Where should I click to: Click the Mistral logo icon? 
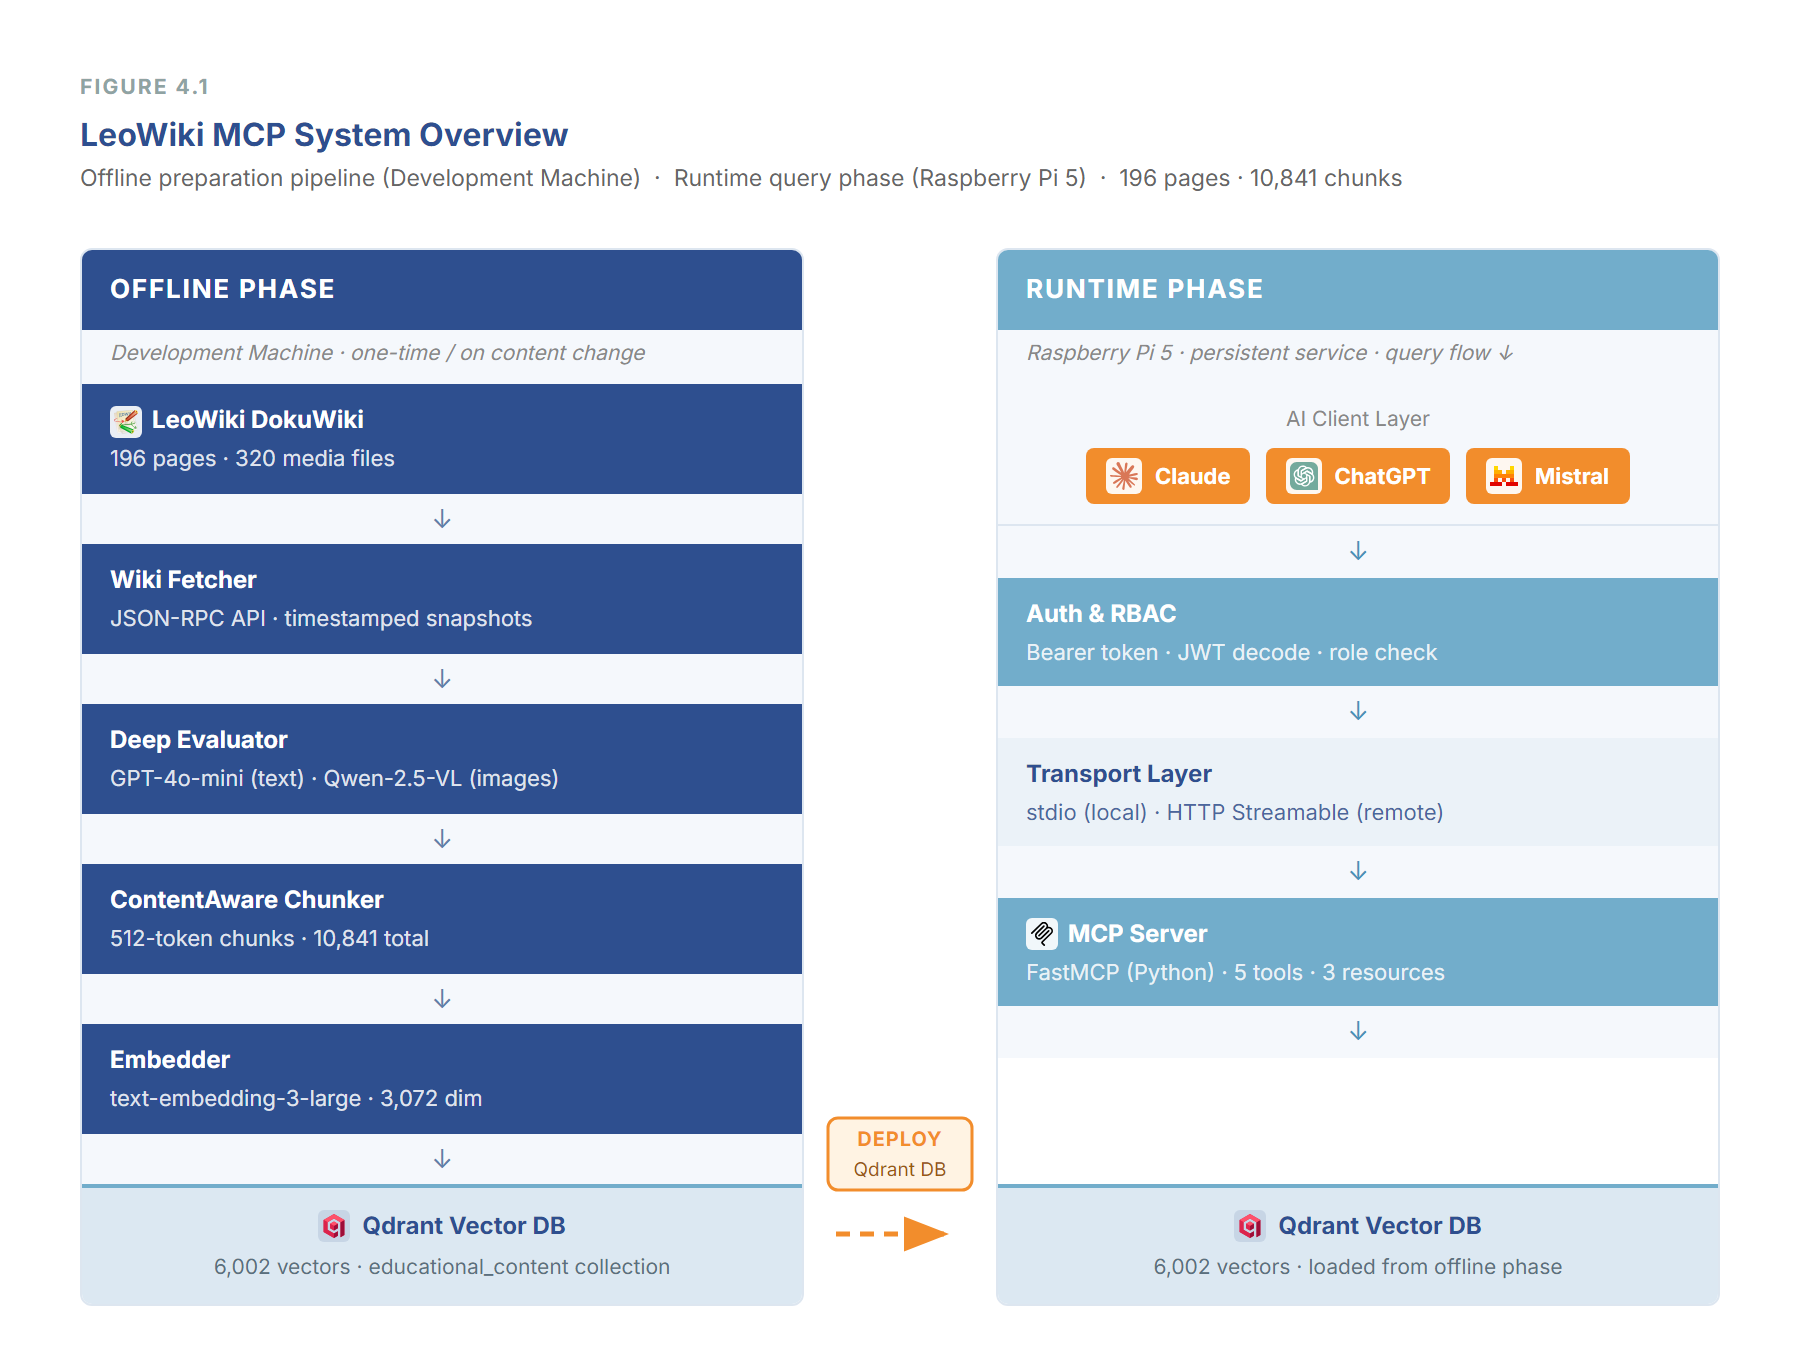click(x=1504, y=476)
